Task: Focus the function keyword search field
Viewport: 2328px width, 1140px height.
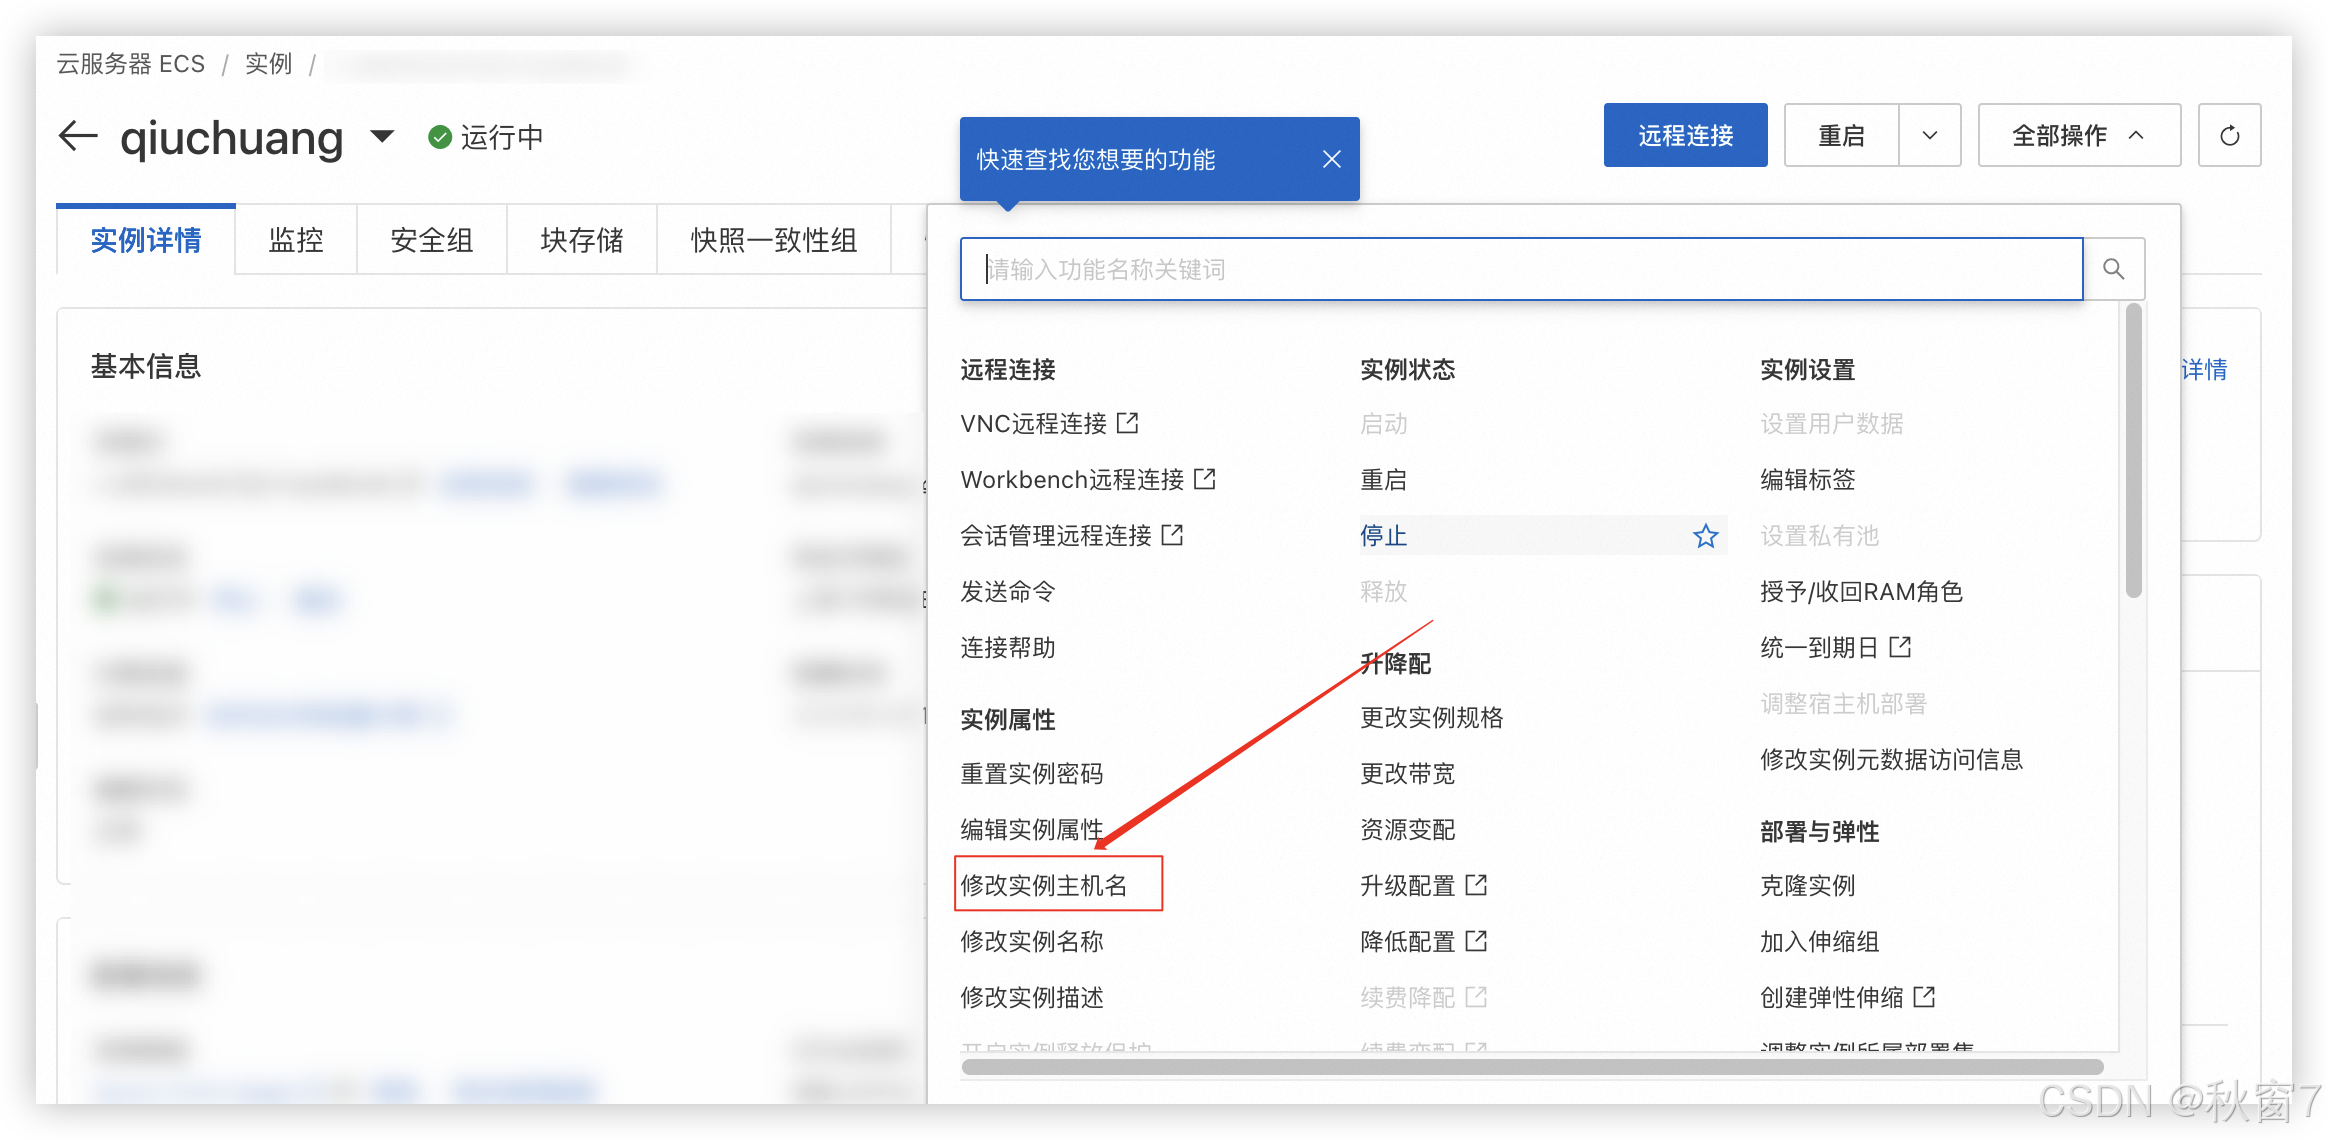Action: [1520, 269]
